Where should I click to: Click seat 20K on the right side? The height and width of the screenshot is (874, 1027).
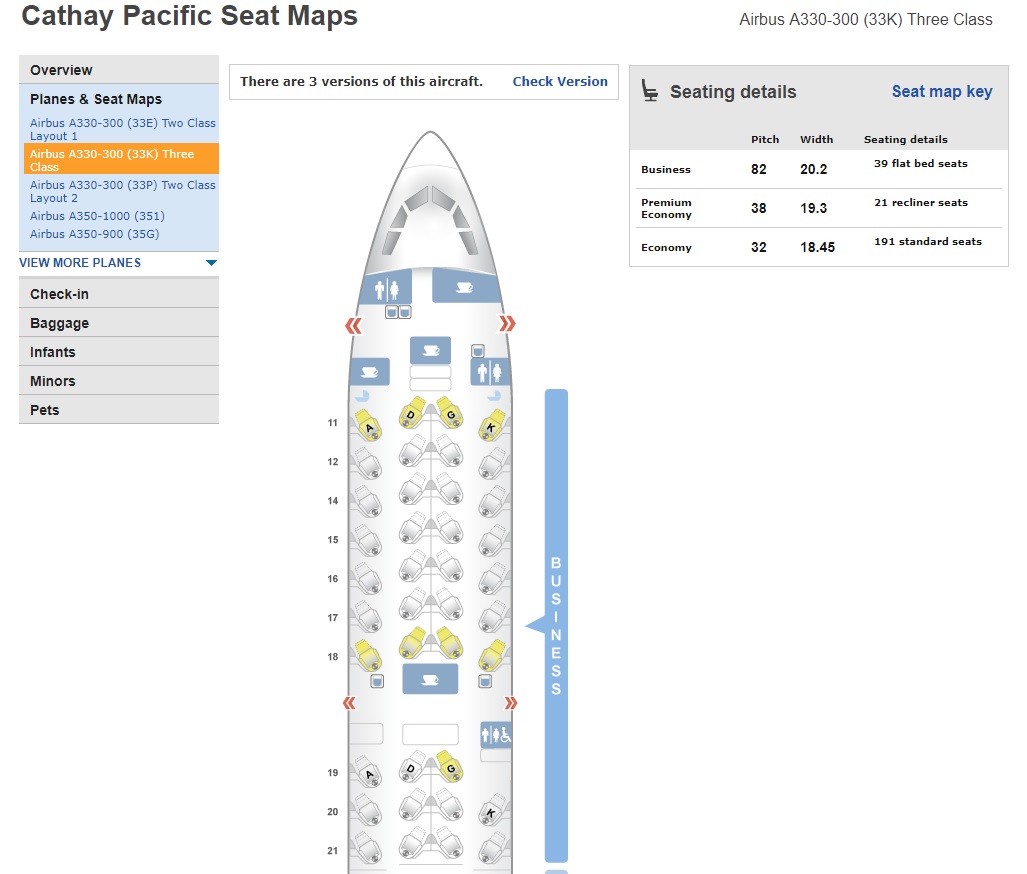490,812
